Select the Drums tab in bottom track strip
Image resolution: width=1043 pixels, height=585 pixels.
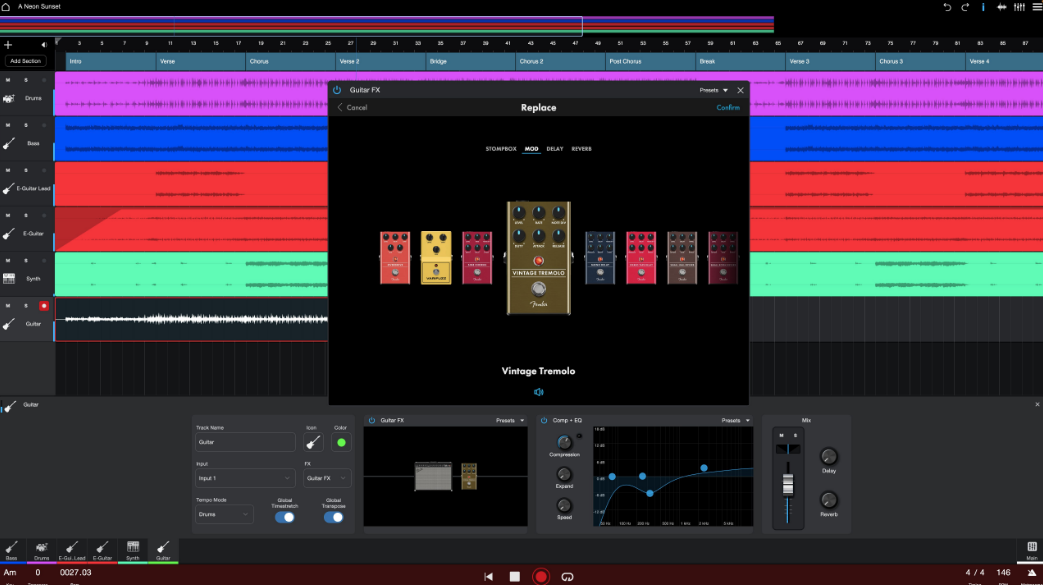pos(41,550)
